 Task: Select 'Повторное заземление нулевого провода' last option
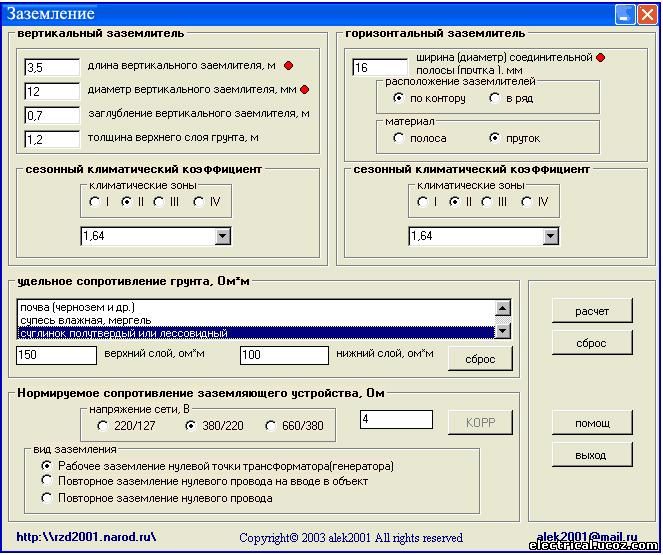46,497
